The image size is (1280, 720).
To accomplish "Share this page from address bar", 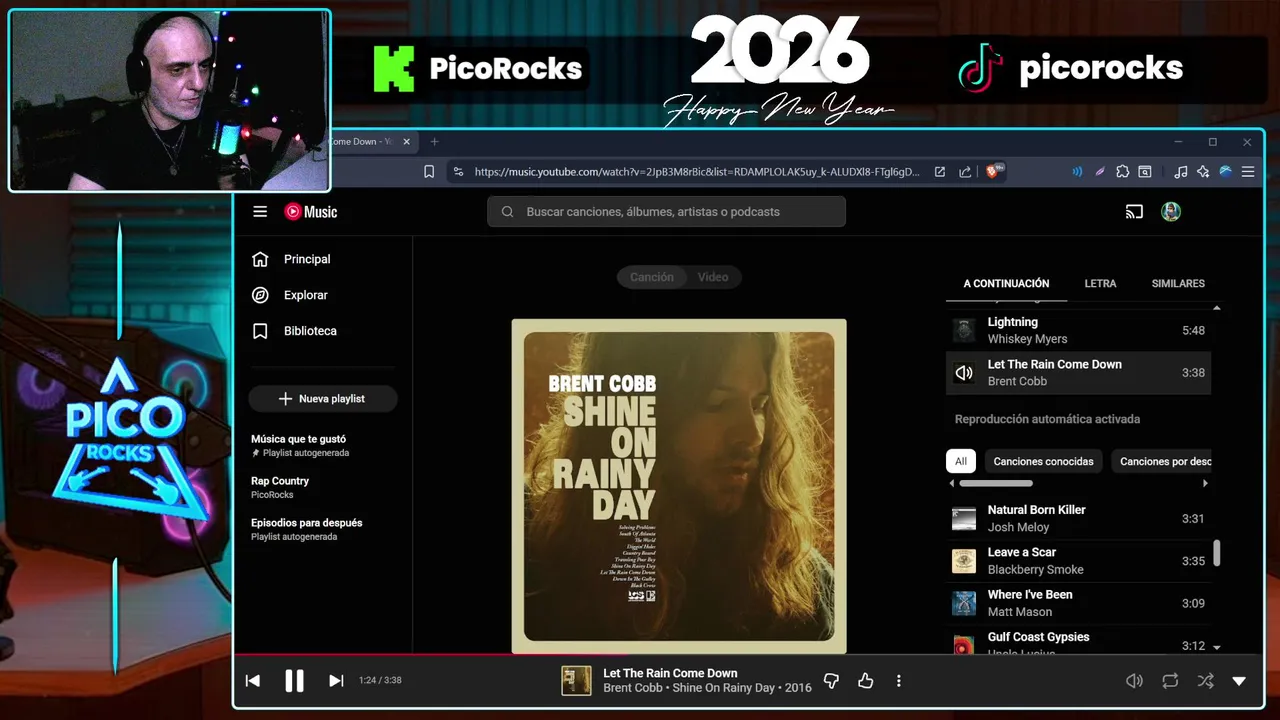I will pos(965,172).
